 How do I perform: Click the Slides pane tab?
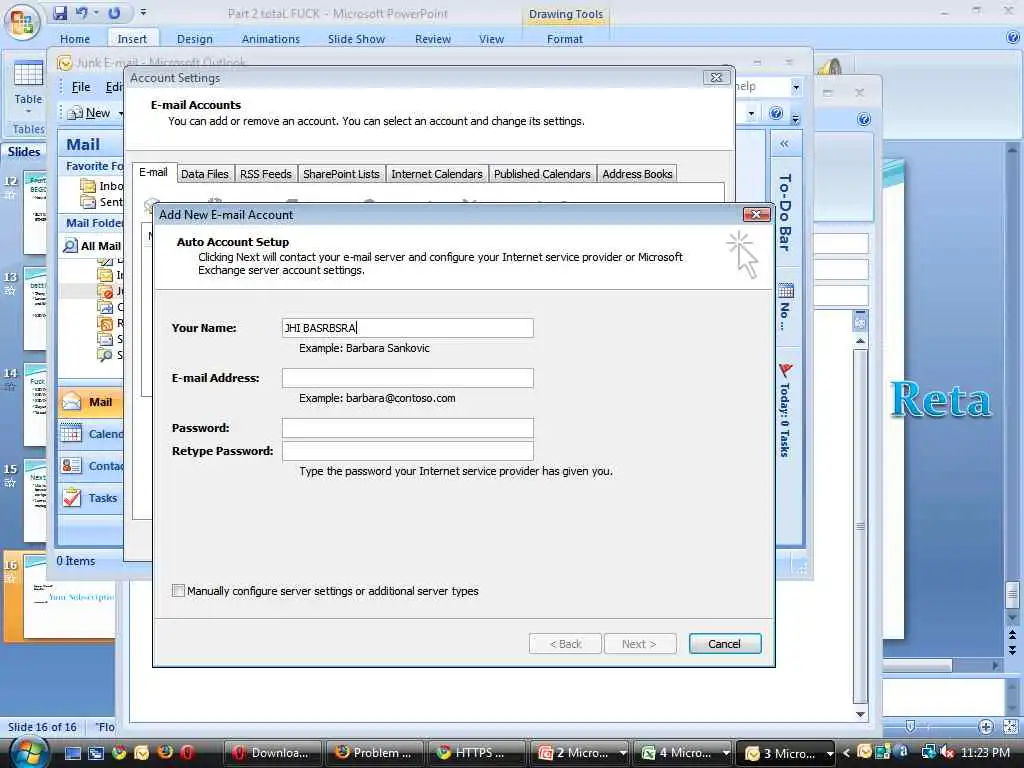point(24,152)
